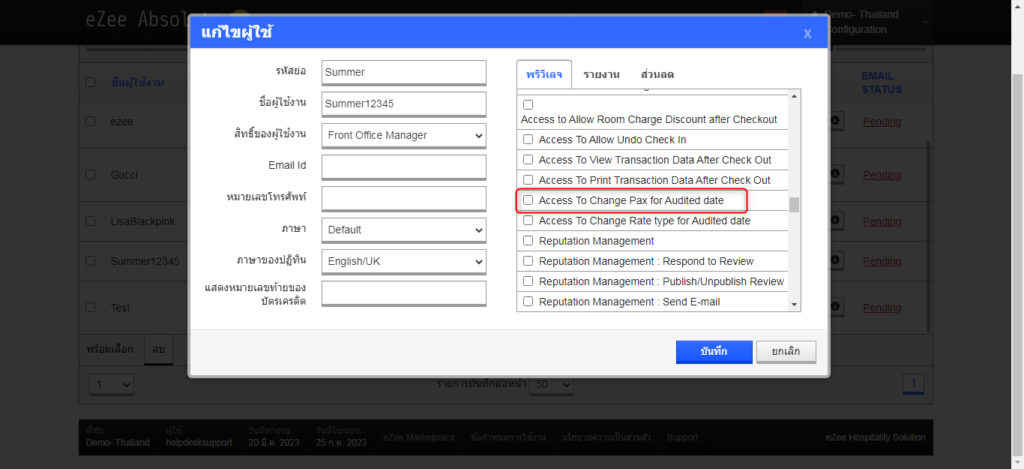This screenshot has height=469, width=1024.
Task: Open the สิทธิ์ของผู้ใช้งาน dropdown showing Front Office Manager
Action: click(404, 135)
